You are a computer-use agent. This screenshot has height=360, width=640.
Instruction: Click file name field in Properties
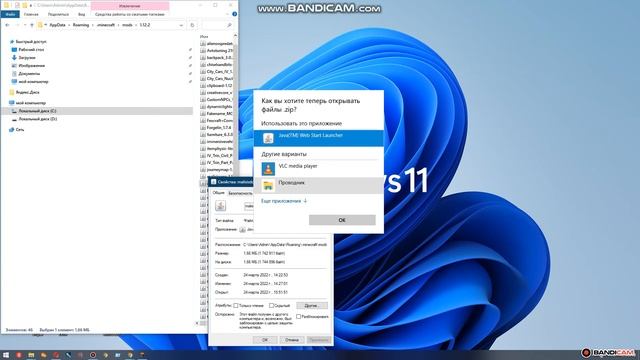tap(249, 206)
